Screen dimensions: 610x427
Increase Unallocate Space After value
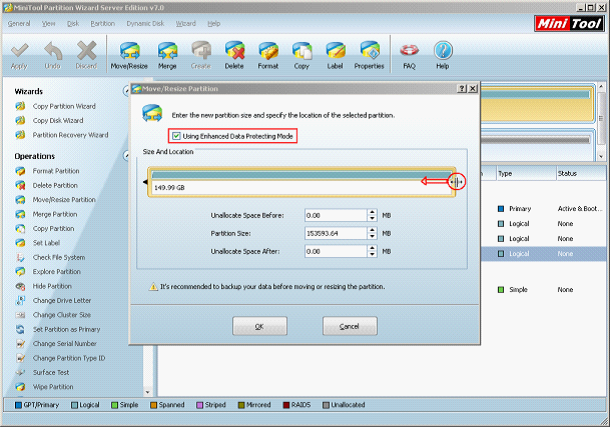click(372, 248)
